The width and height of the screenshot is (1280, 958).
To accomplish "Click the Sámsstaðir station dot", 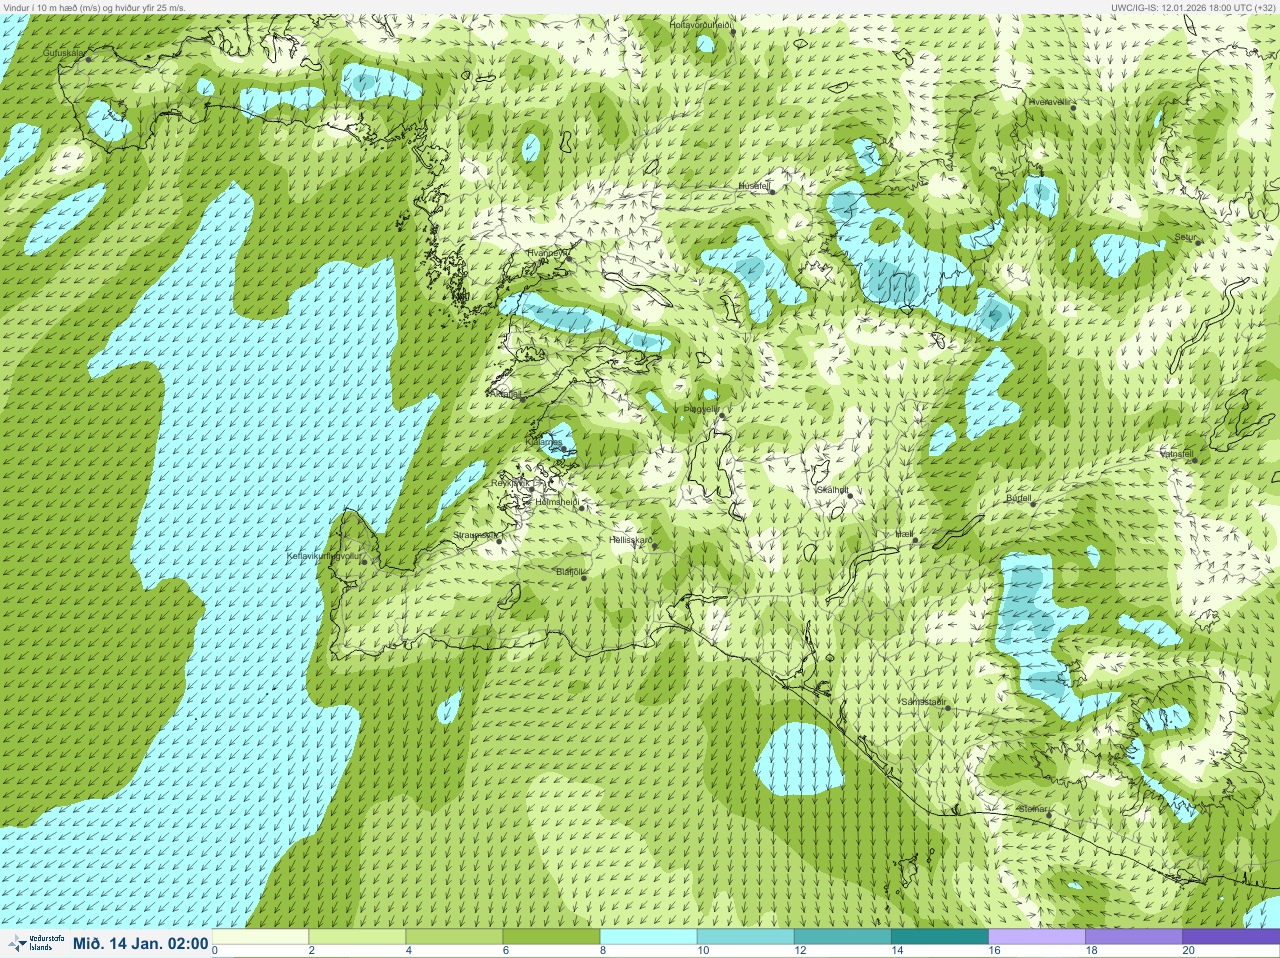I will point(947,708).
